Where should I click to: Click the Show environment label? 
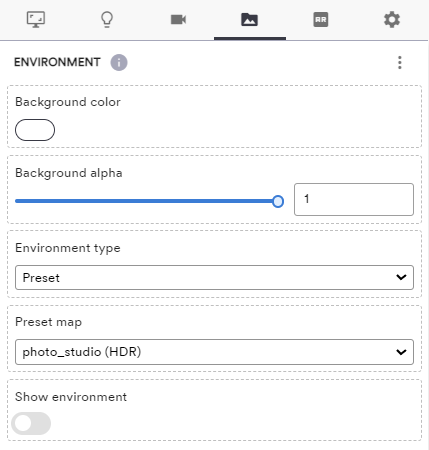tap(71, 397)
